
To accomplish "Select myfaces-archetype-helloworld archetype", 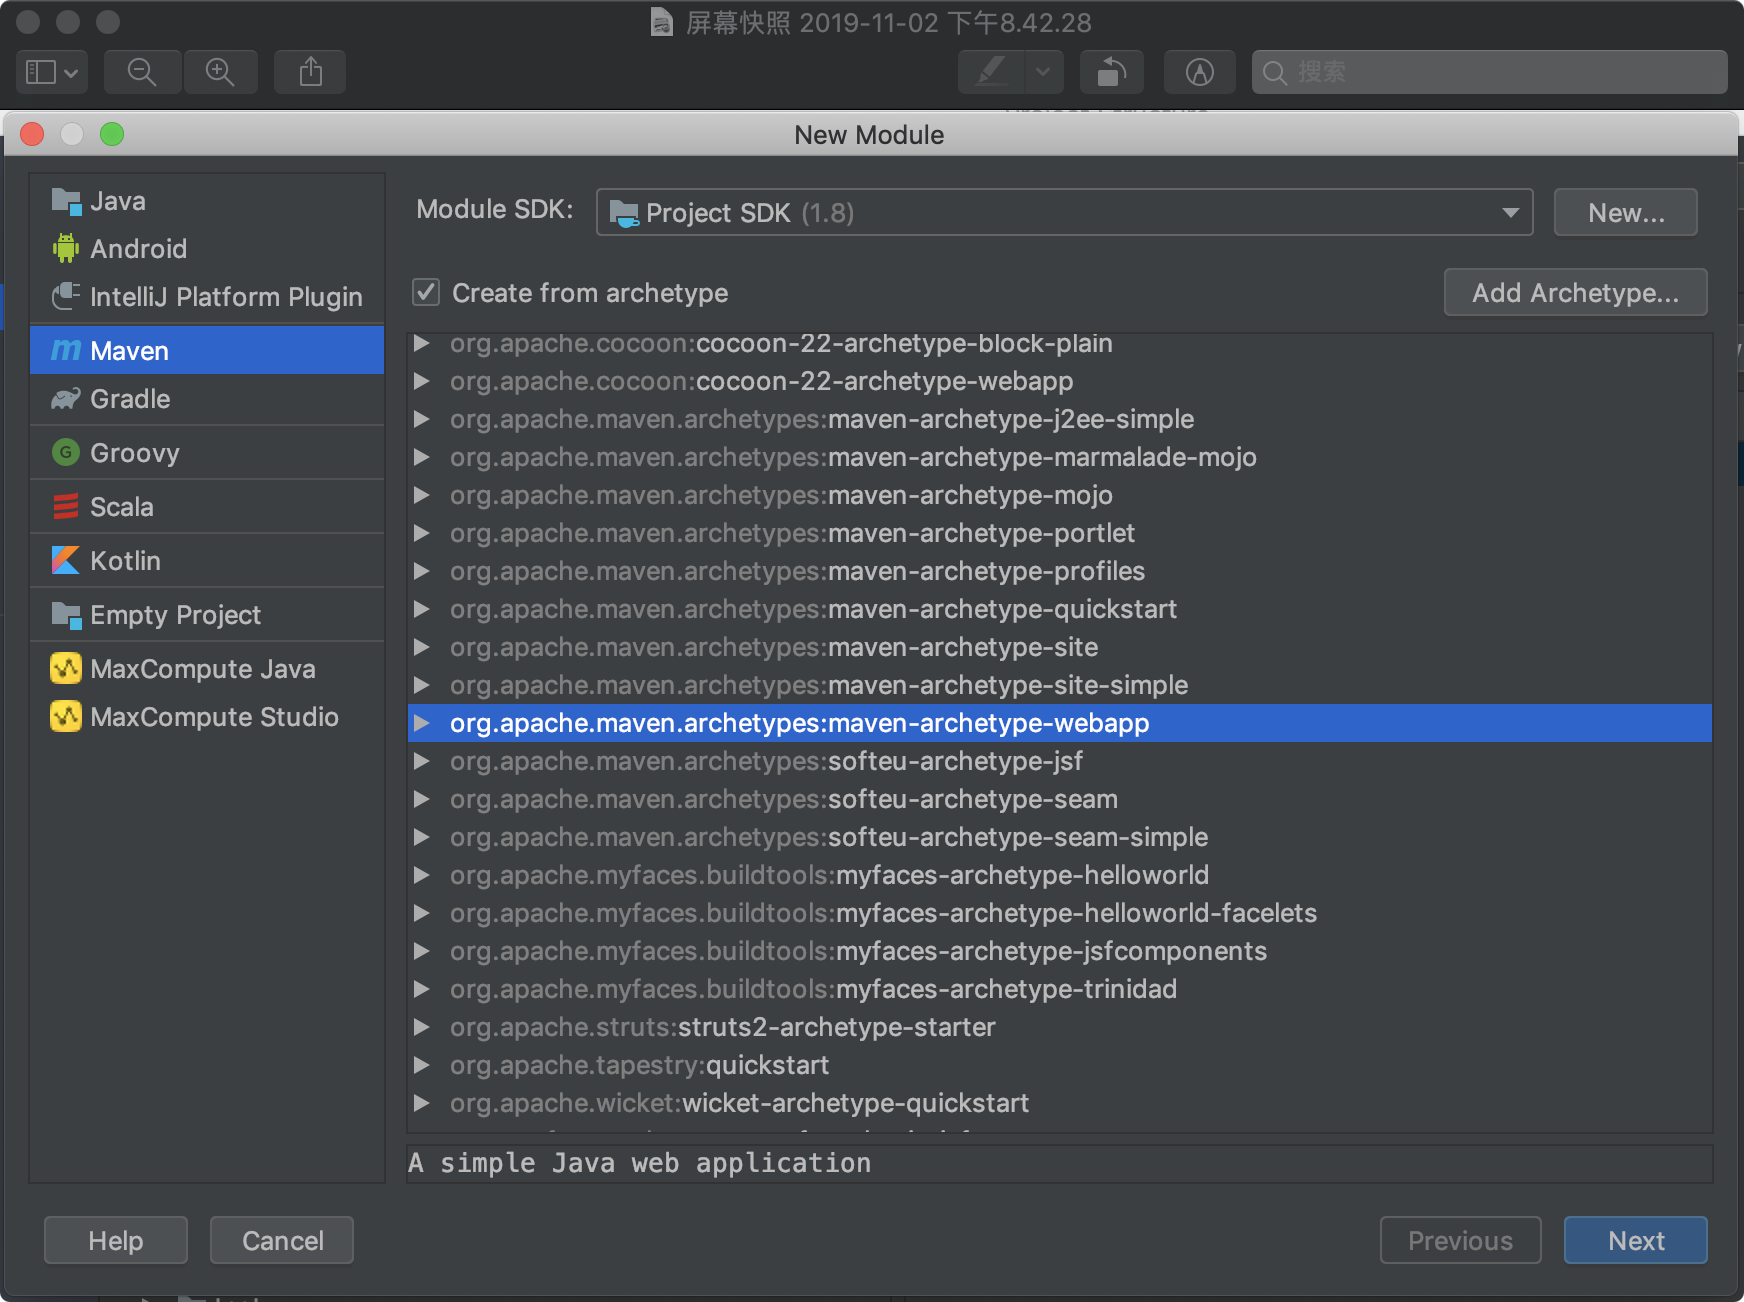I will coord(1060,875).
